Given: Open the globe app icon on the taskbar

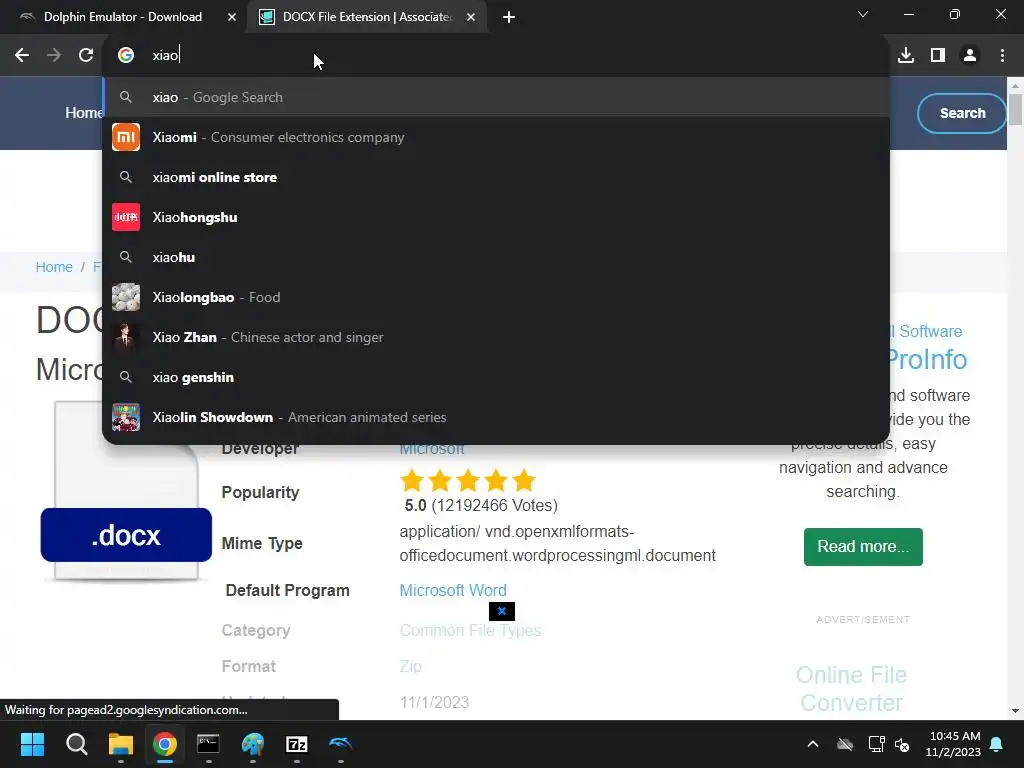Looking at the screenshot, I should [x=253, y=744].
